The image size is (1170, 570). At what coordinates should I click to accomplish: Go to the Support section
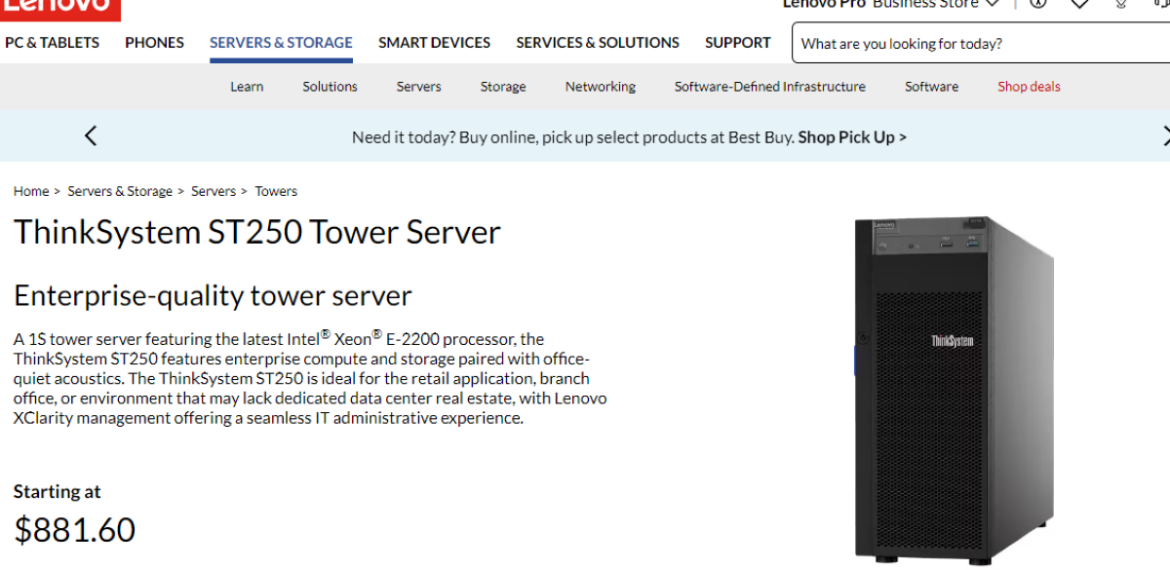pos(737,43)
